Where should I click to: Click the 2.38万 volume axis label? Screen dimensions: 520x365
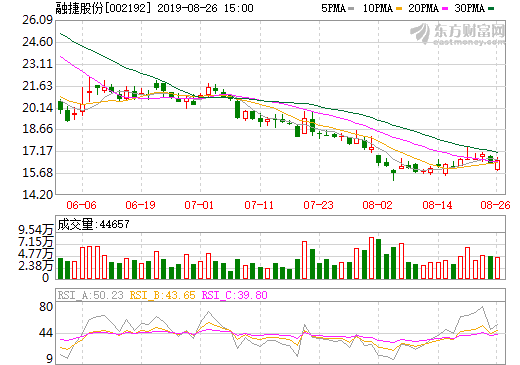[36, 266]
